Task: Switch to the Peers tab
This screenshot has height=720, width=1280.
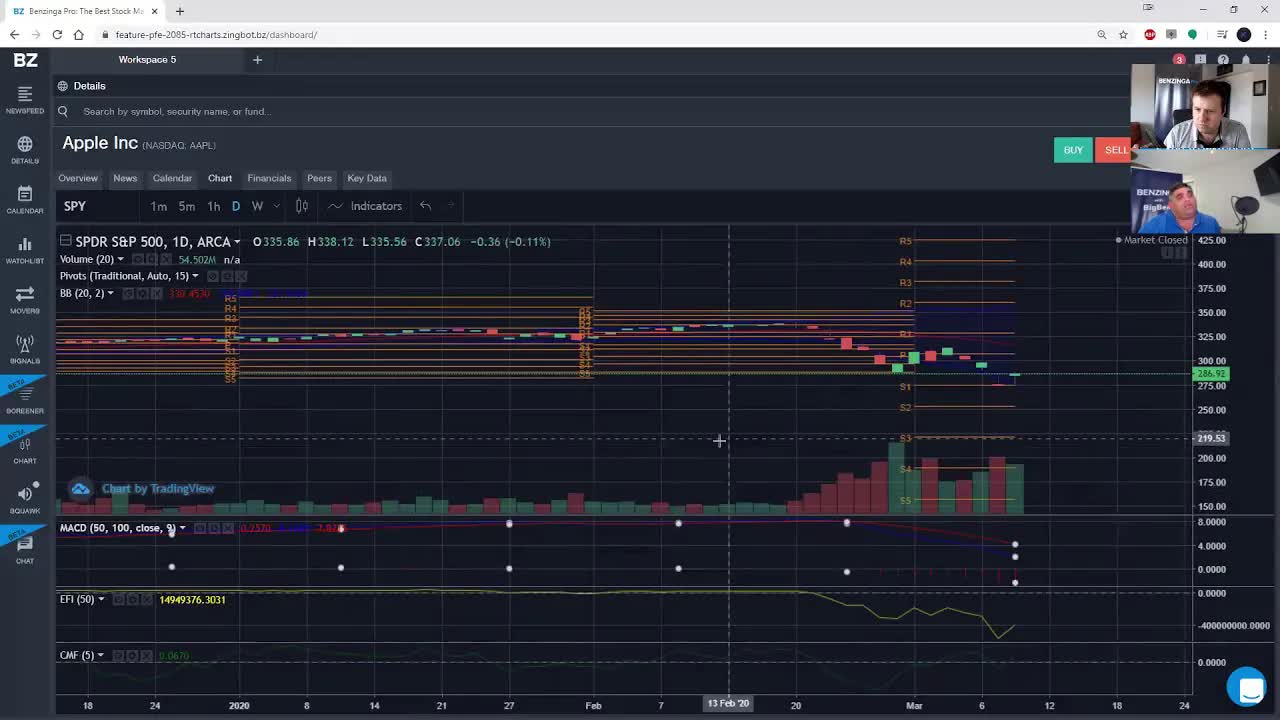Action: tap(319, 178)
